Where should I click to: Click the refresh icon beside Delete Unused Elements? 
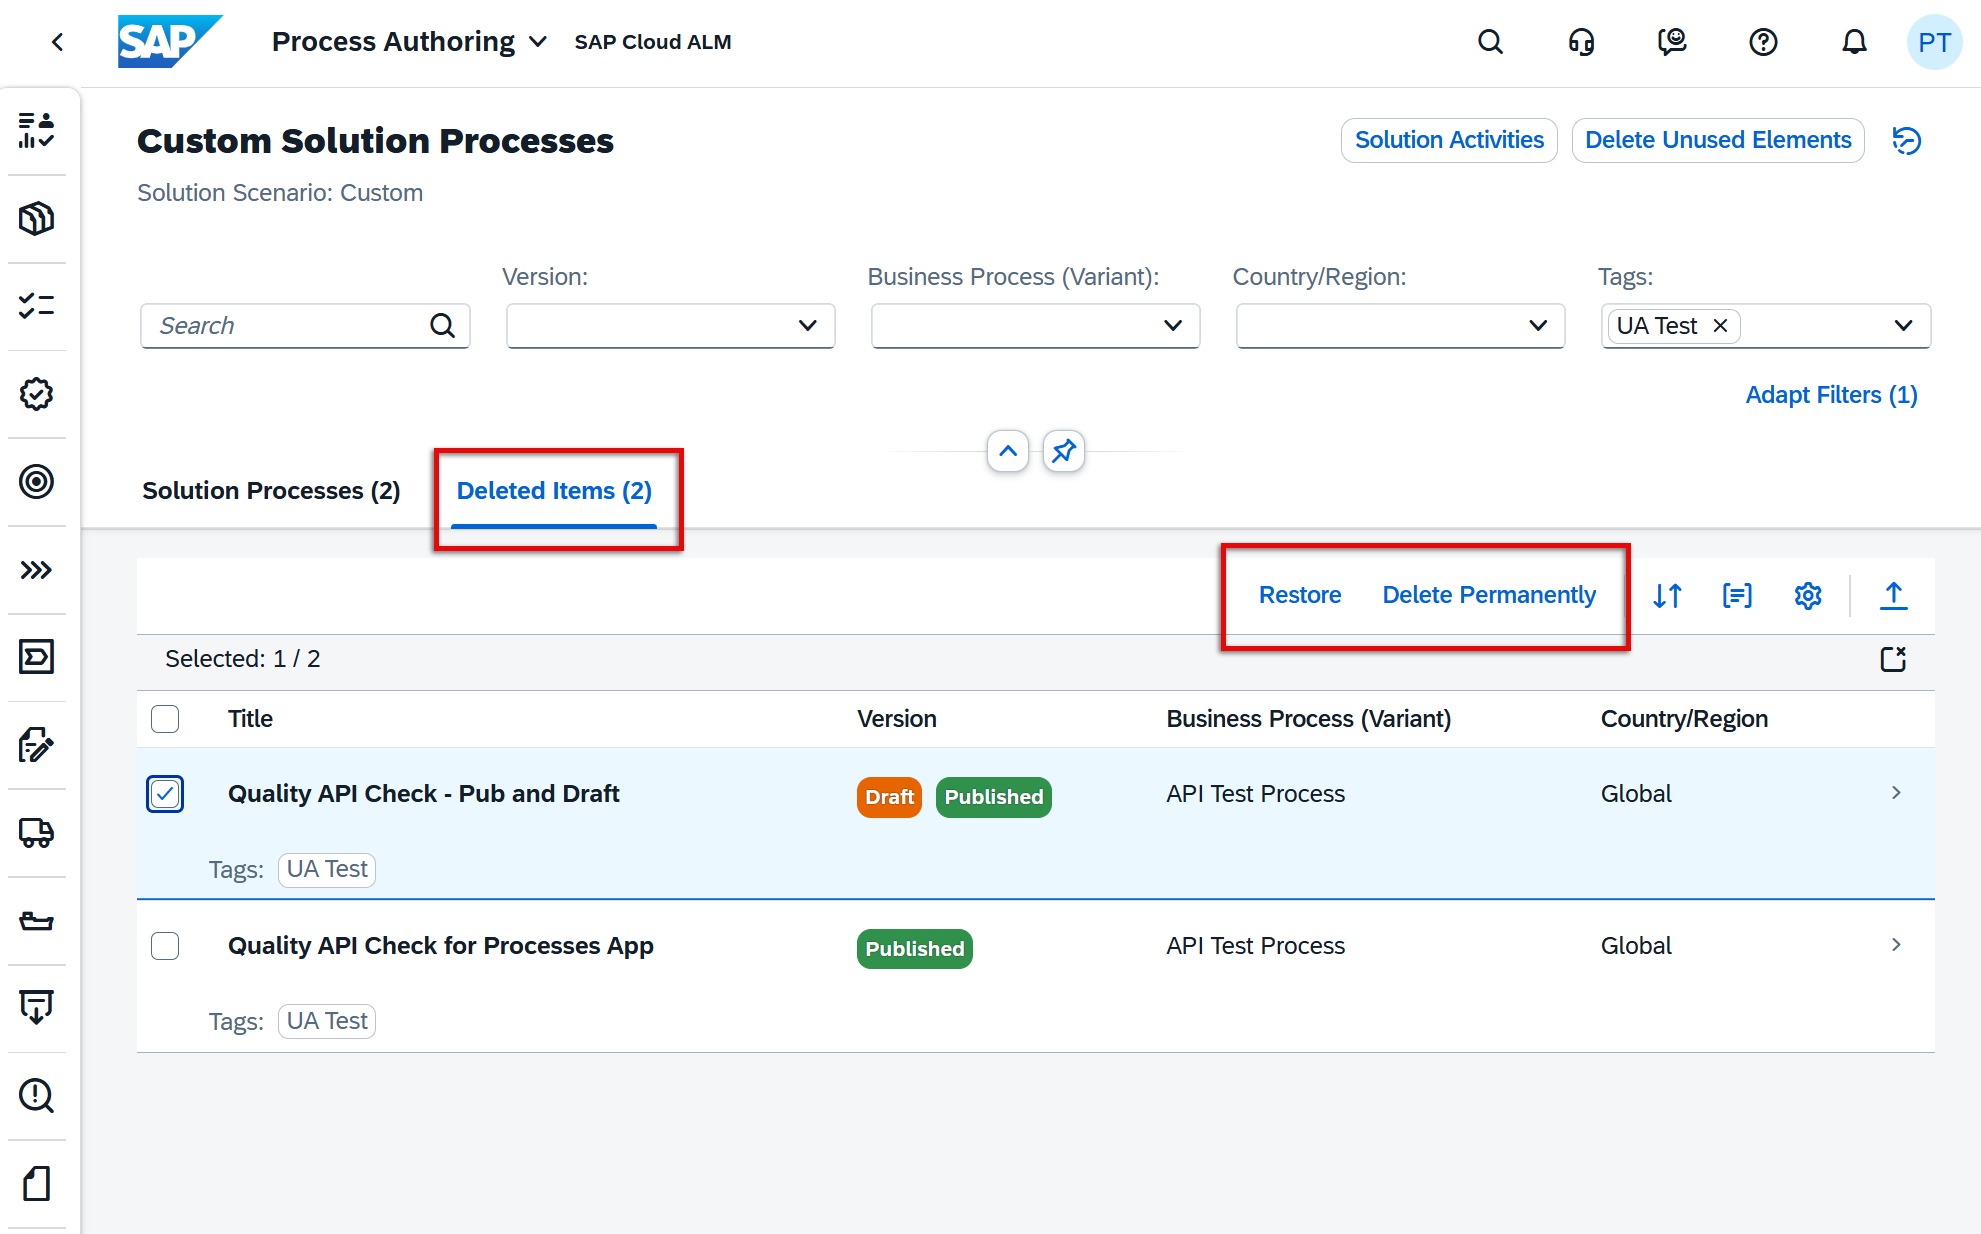tap(1907, 141)
